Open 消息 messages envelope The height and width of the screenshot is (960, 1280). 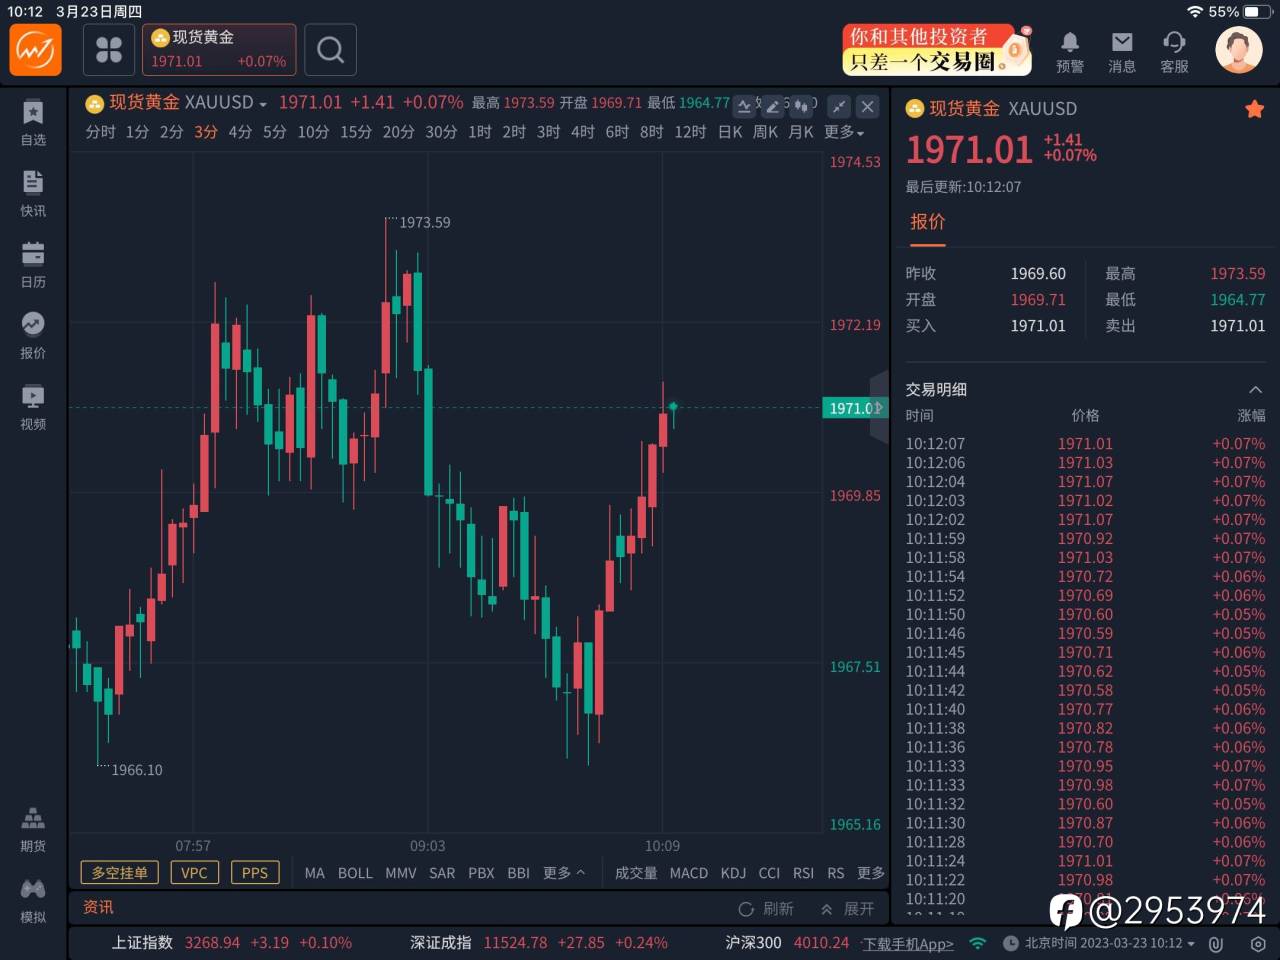coord(1122,51)
